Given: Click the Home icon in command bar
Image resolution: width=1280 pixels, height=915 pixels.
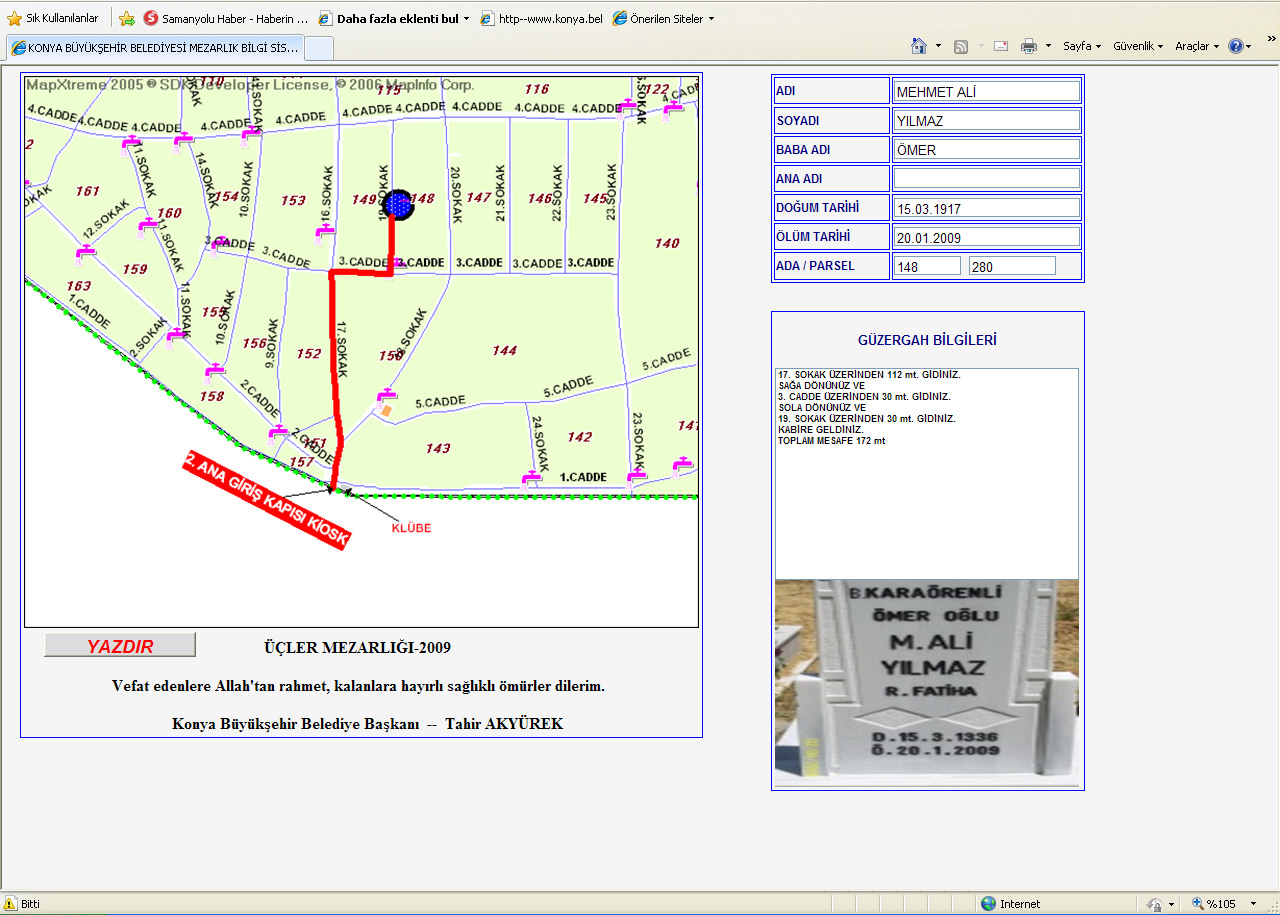Looking at the screenshot, I should [x=918, y=46].
